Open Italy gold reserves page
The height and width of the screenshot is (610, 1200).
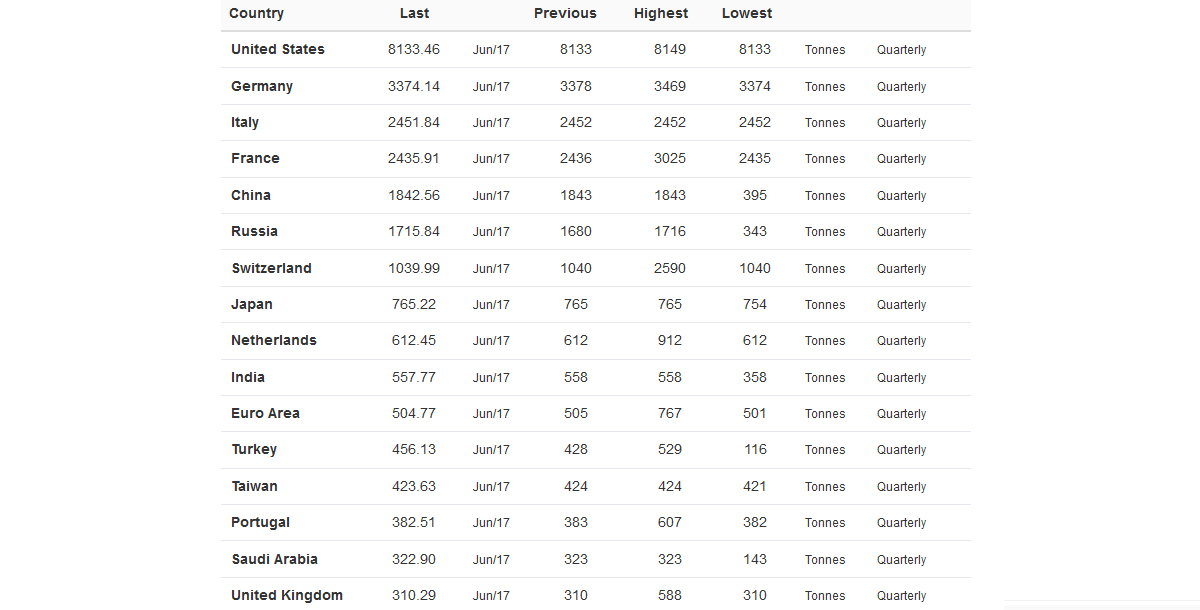[245, 122]
